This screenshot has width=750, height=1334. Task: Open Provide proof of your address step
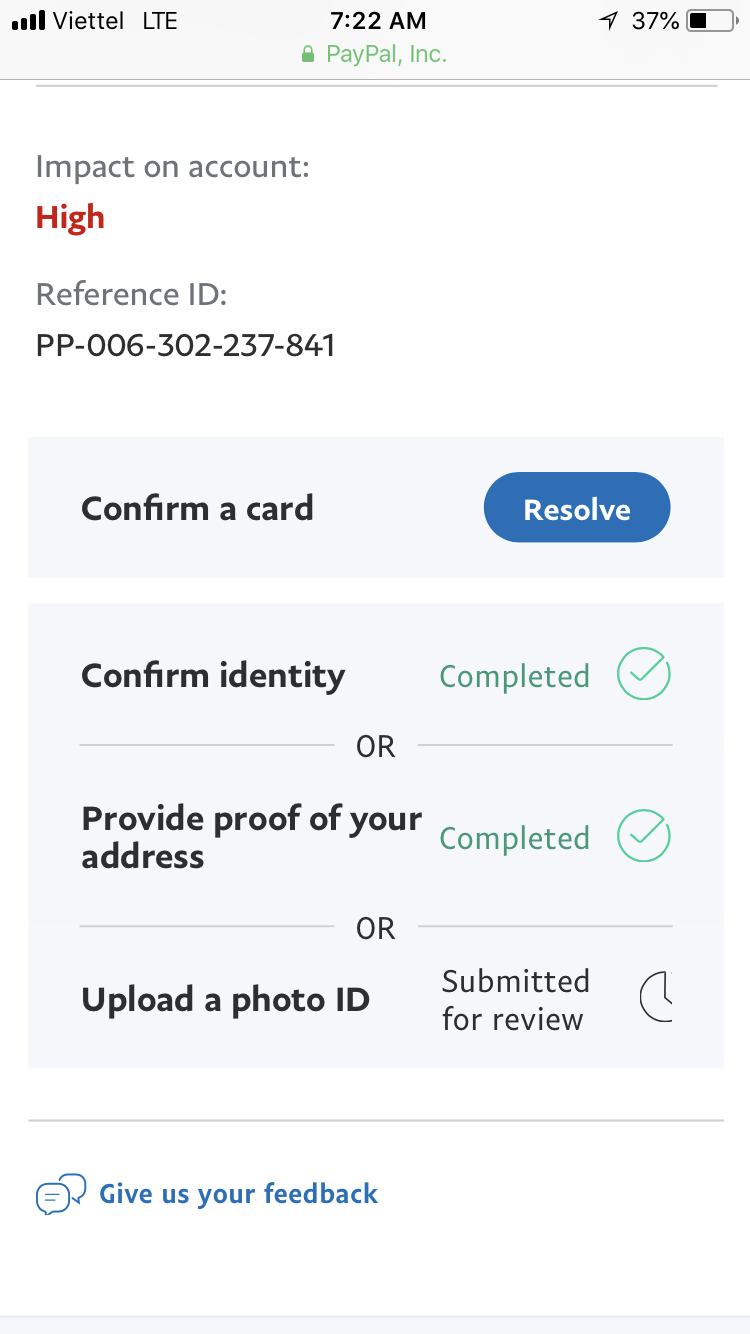pyautogui.click(x=251, y=837)
